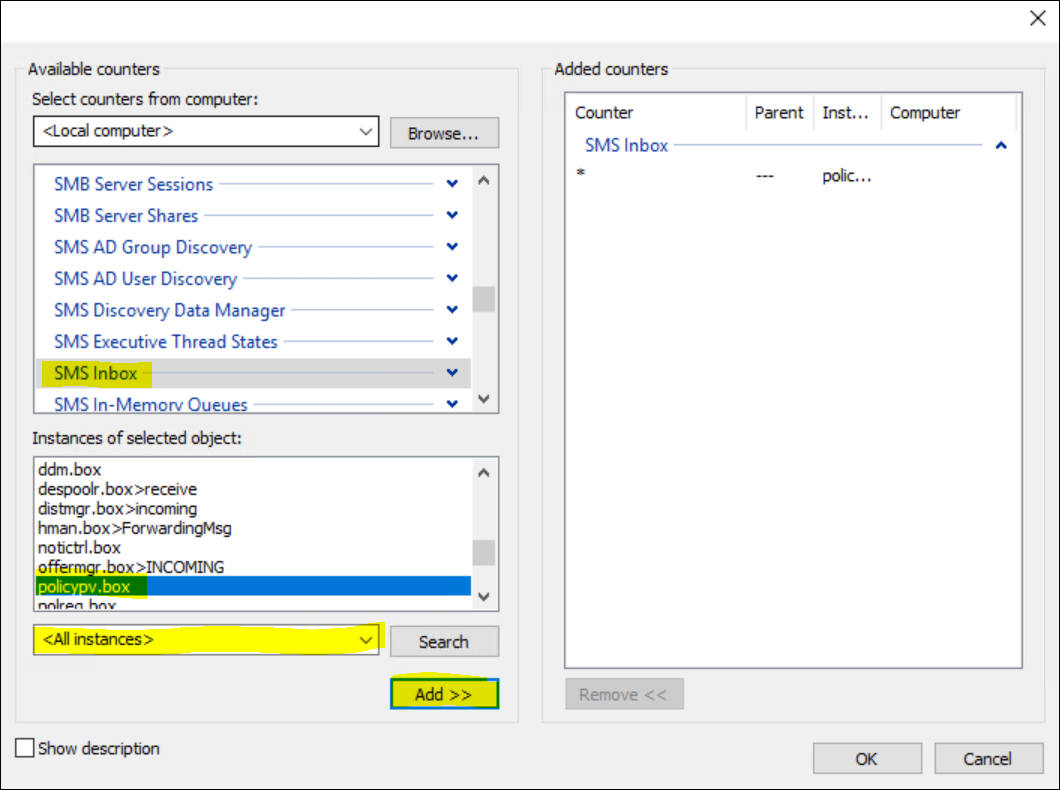Click the counters list scrollbar thumb
Image resolution: width=1060 pixels, height=790 pixels.
(x=483, y=299)
